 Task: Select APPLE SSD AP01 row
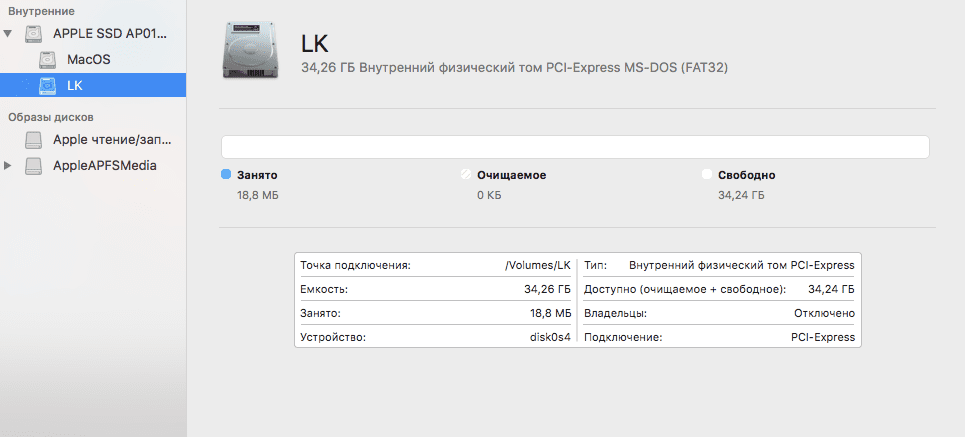tap(93, 34)
